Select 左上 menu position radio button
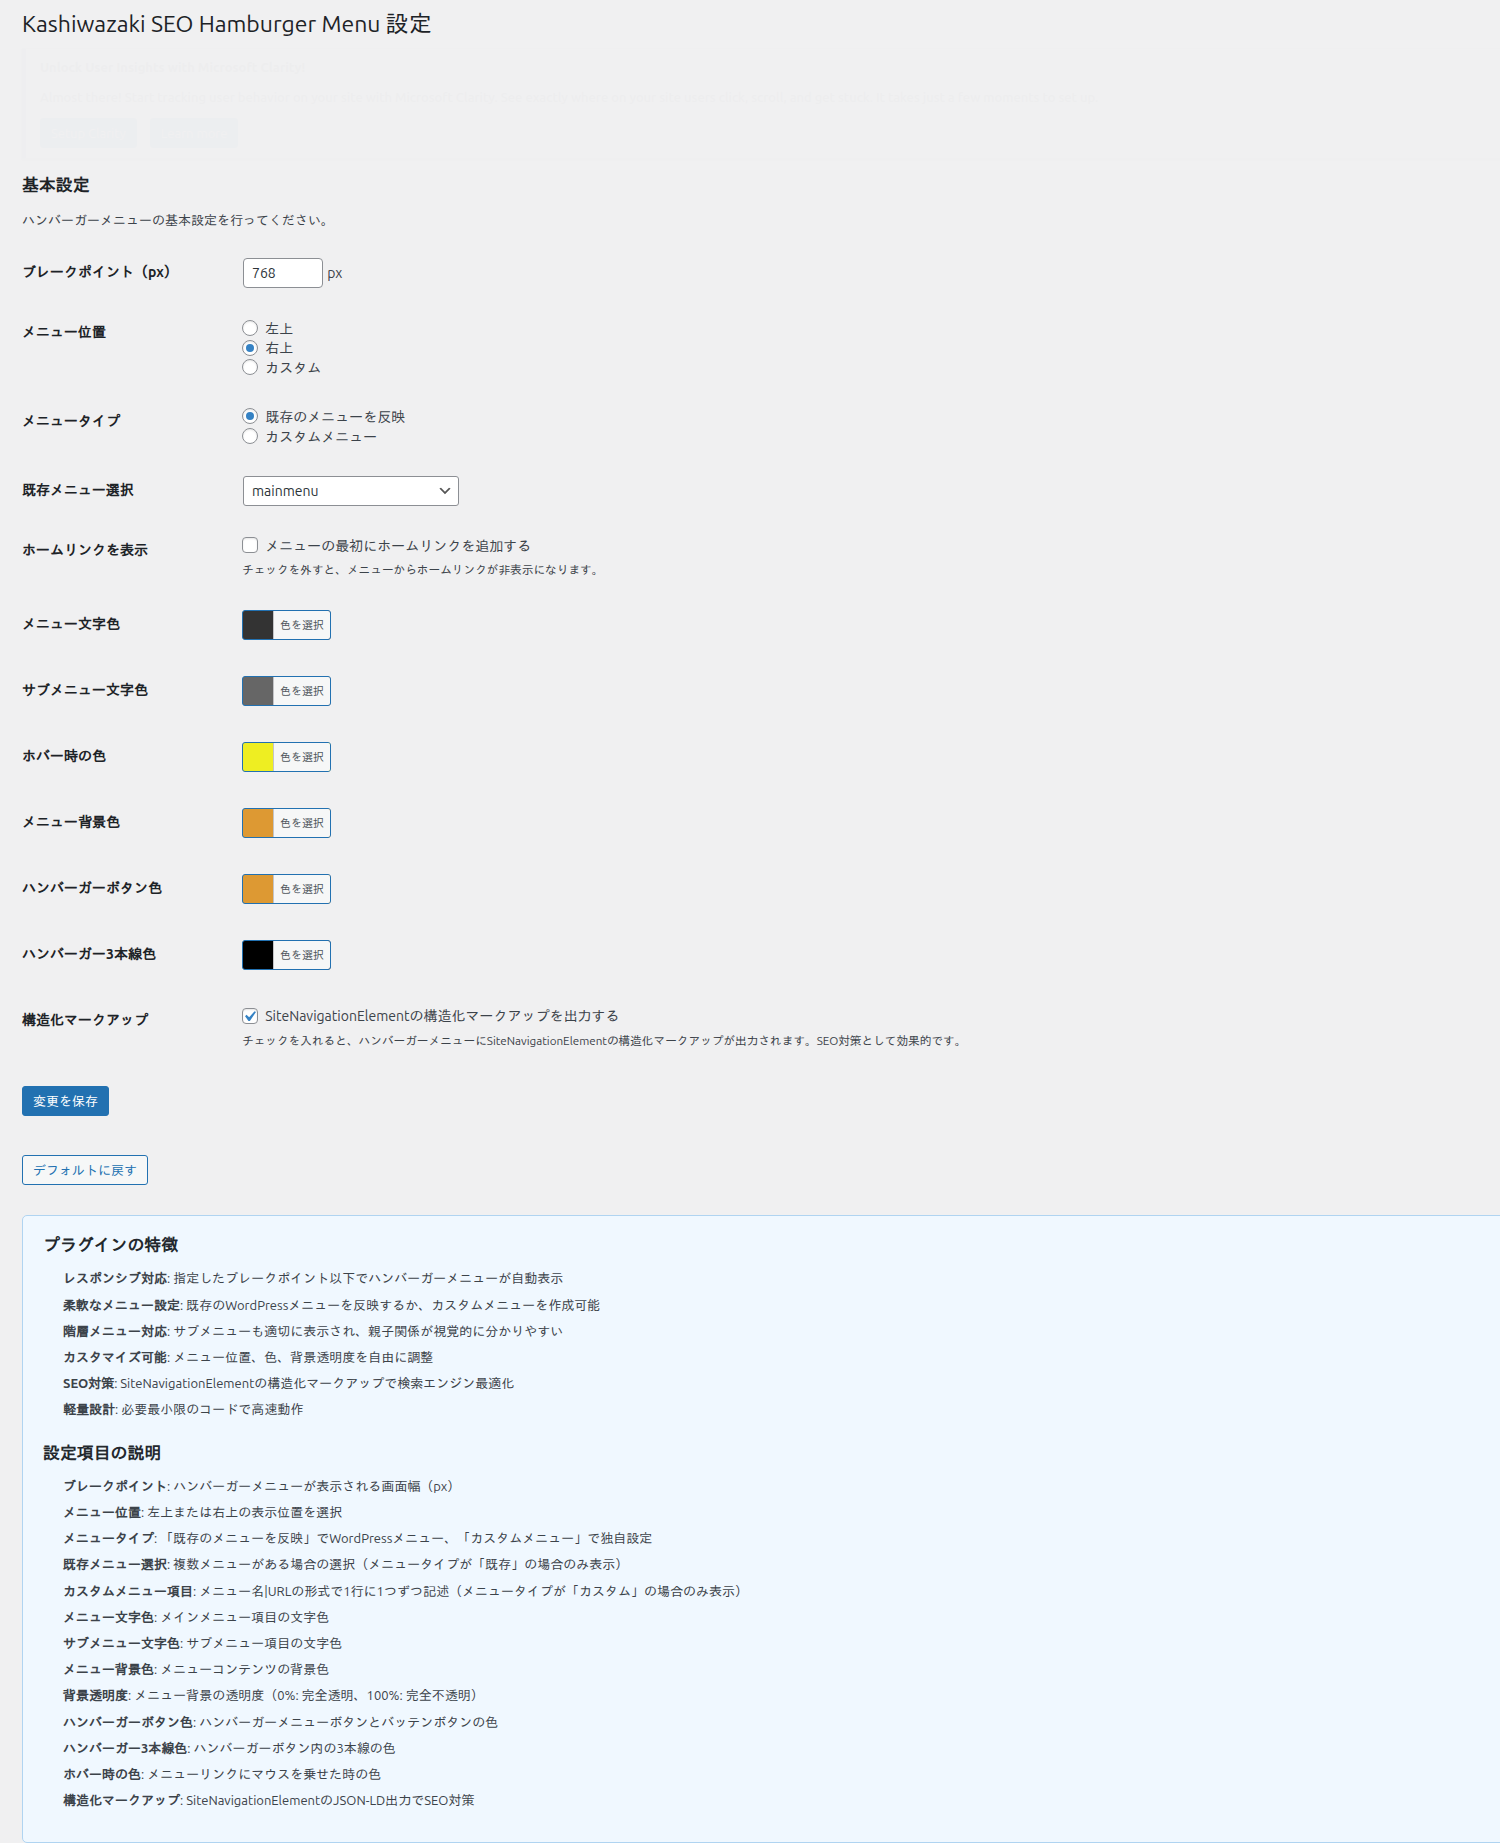The height and width of the screenshot is (1843, 1500). coord(250,328)
